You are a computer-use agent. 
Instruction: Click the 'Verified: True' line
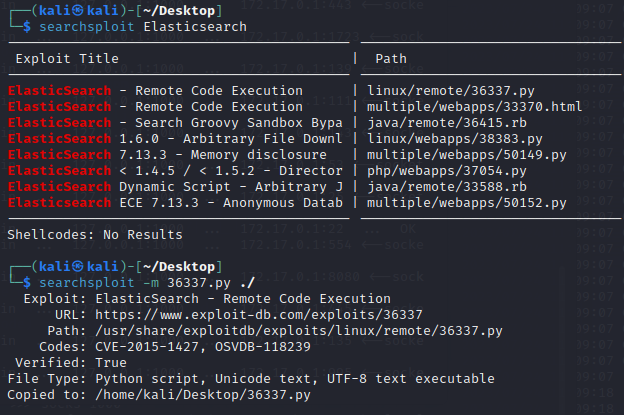(71, 362)
